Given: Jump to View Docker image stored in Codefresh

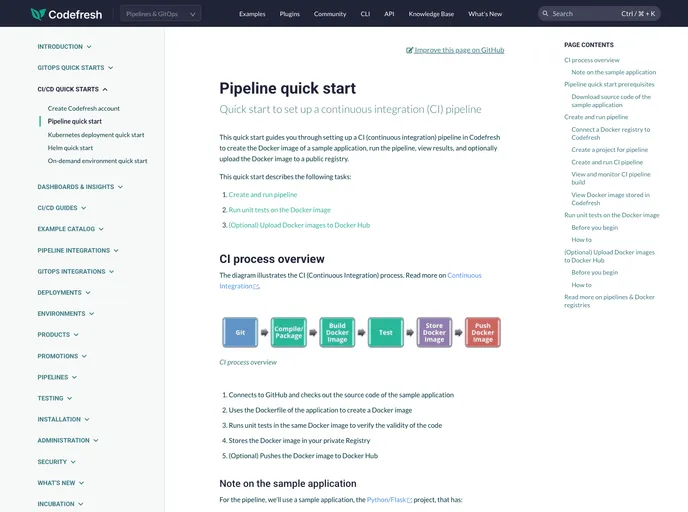Looking at the screenshot, I should [610, 199].
